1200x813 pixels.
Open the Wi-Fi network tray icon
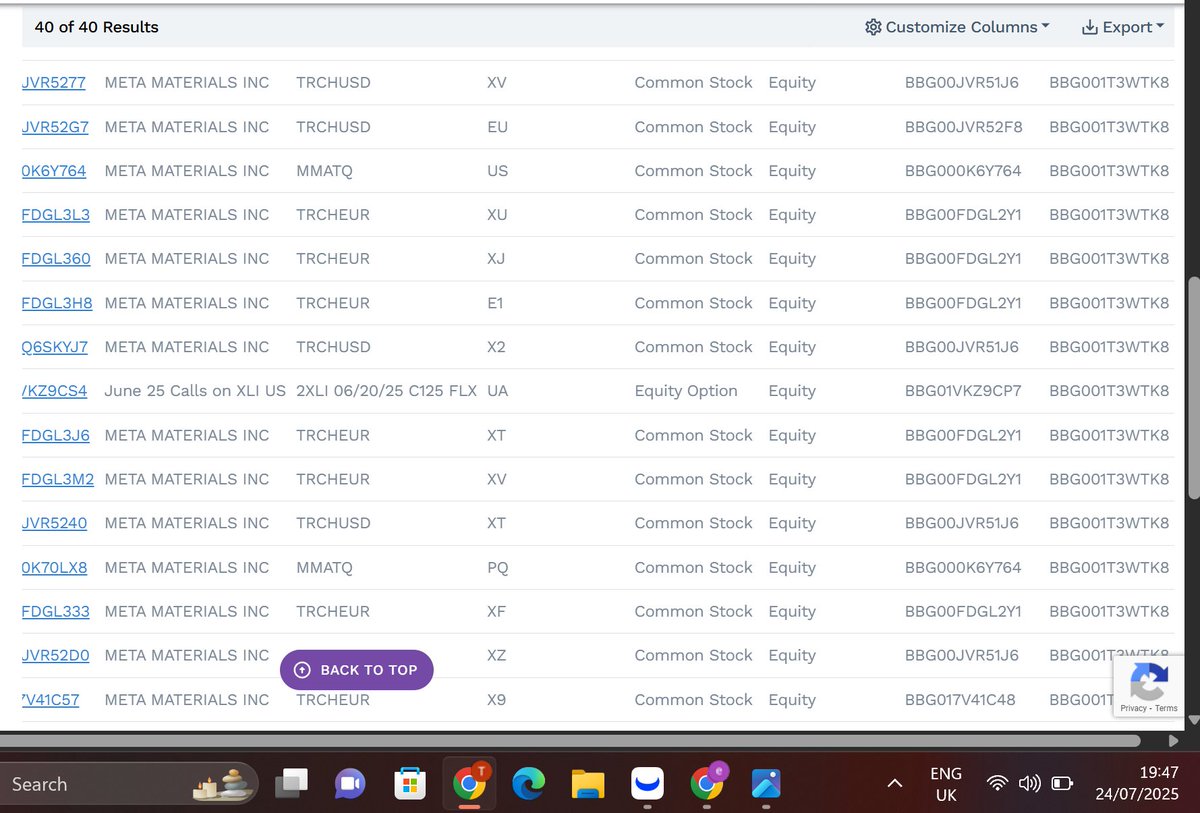[997, 783]
